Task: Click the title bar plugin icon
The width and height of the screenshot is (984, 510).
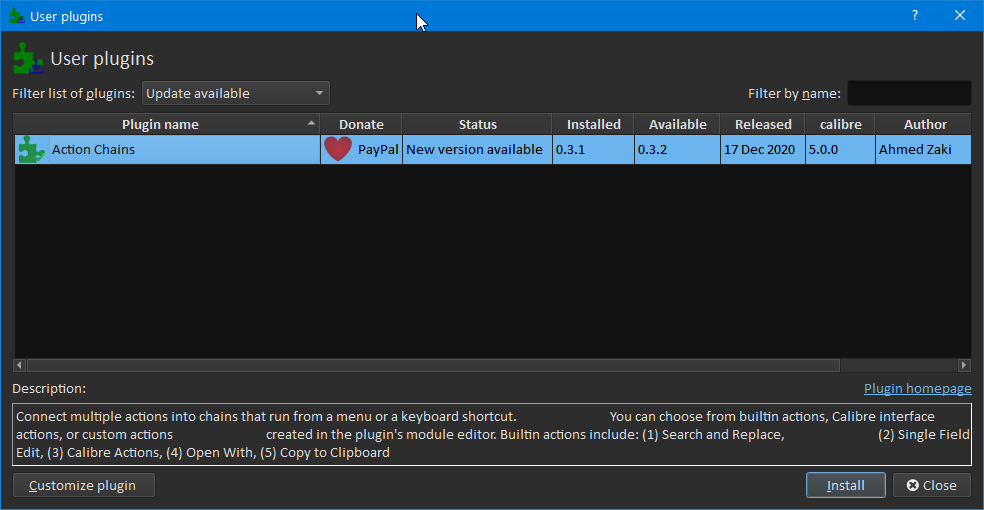Action: 16,16
